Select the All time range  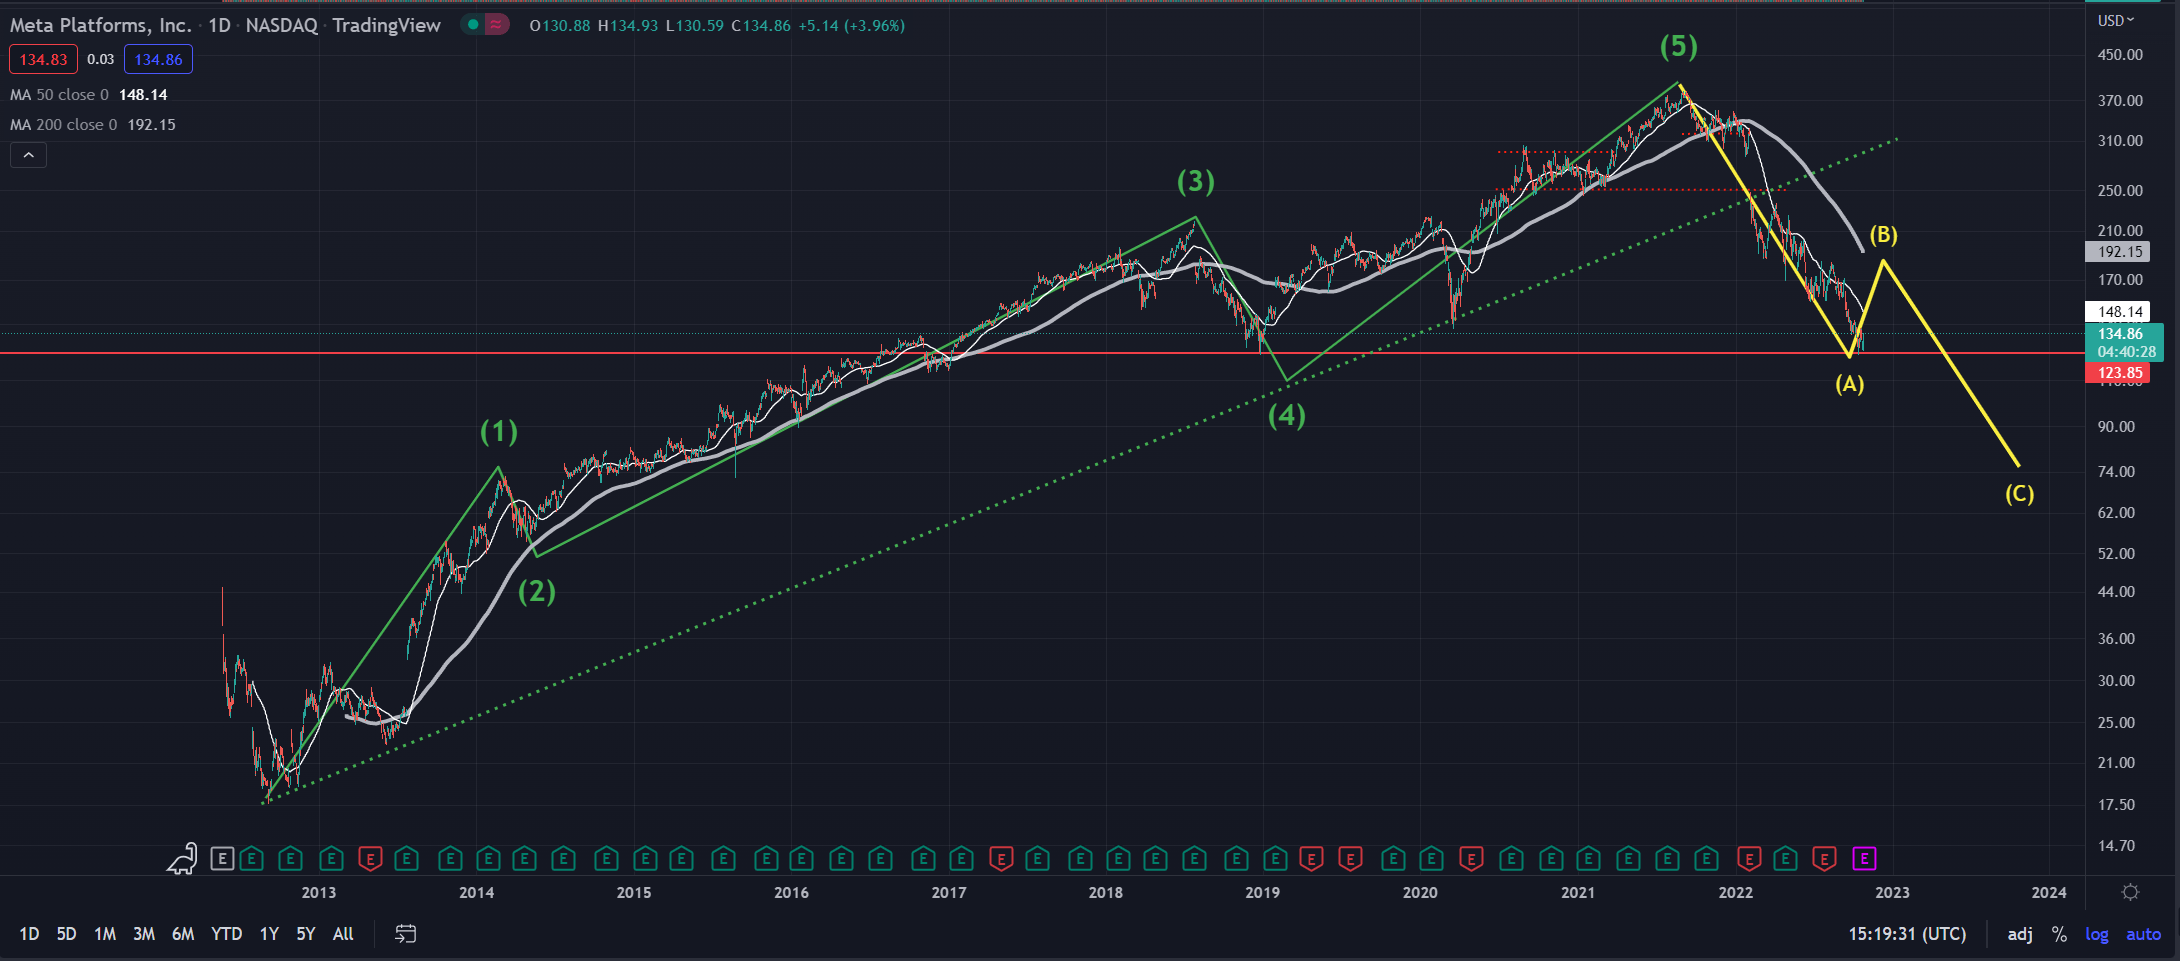(343, 934)
